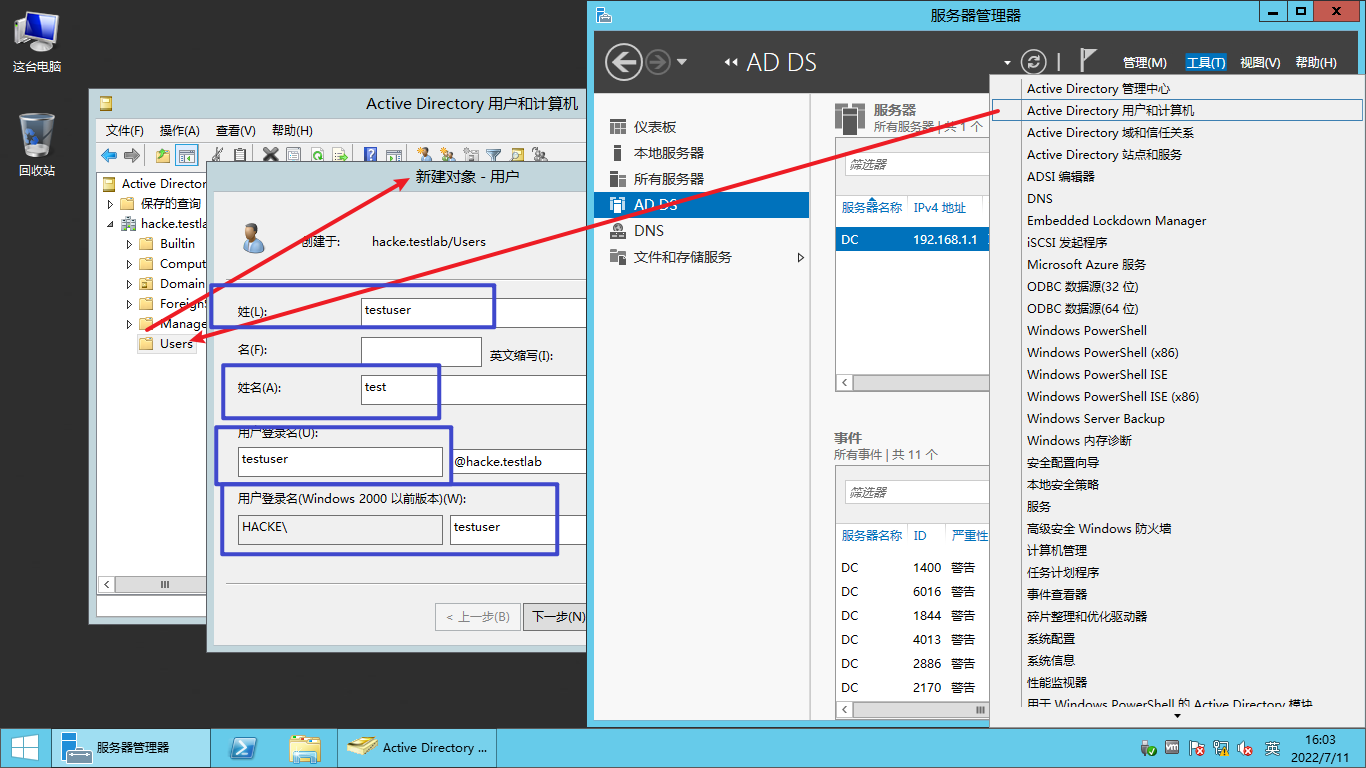Viewport: 1366px width, 768px height.
Task: Open the notifications flag in Server Manager
Action: click(1089, 61)
